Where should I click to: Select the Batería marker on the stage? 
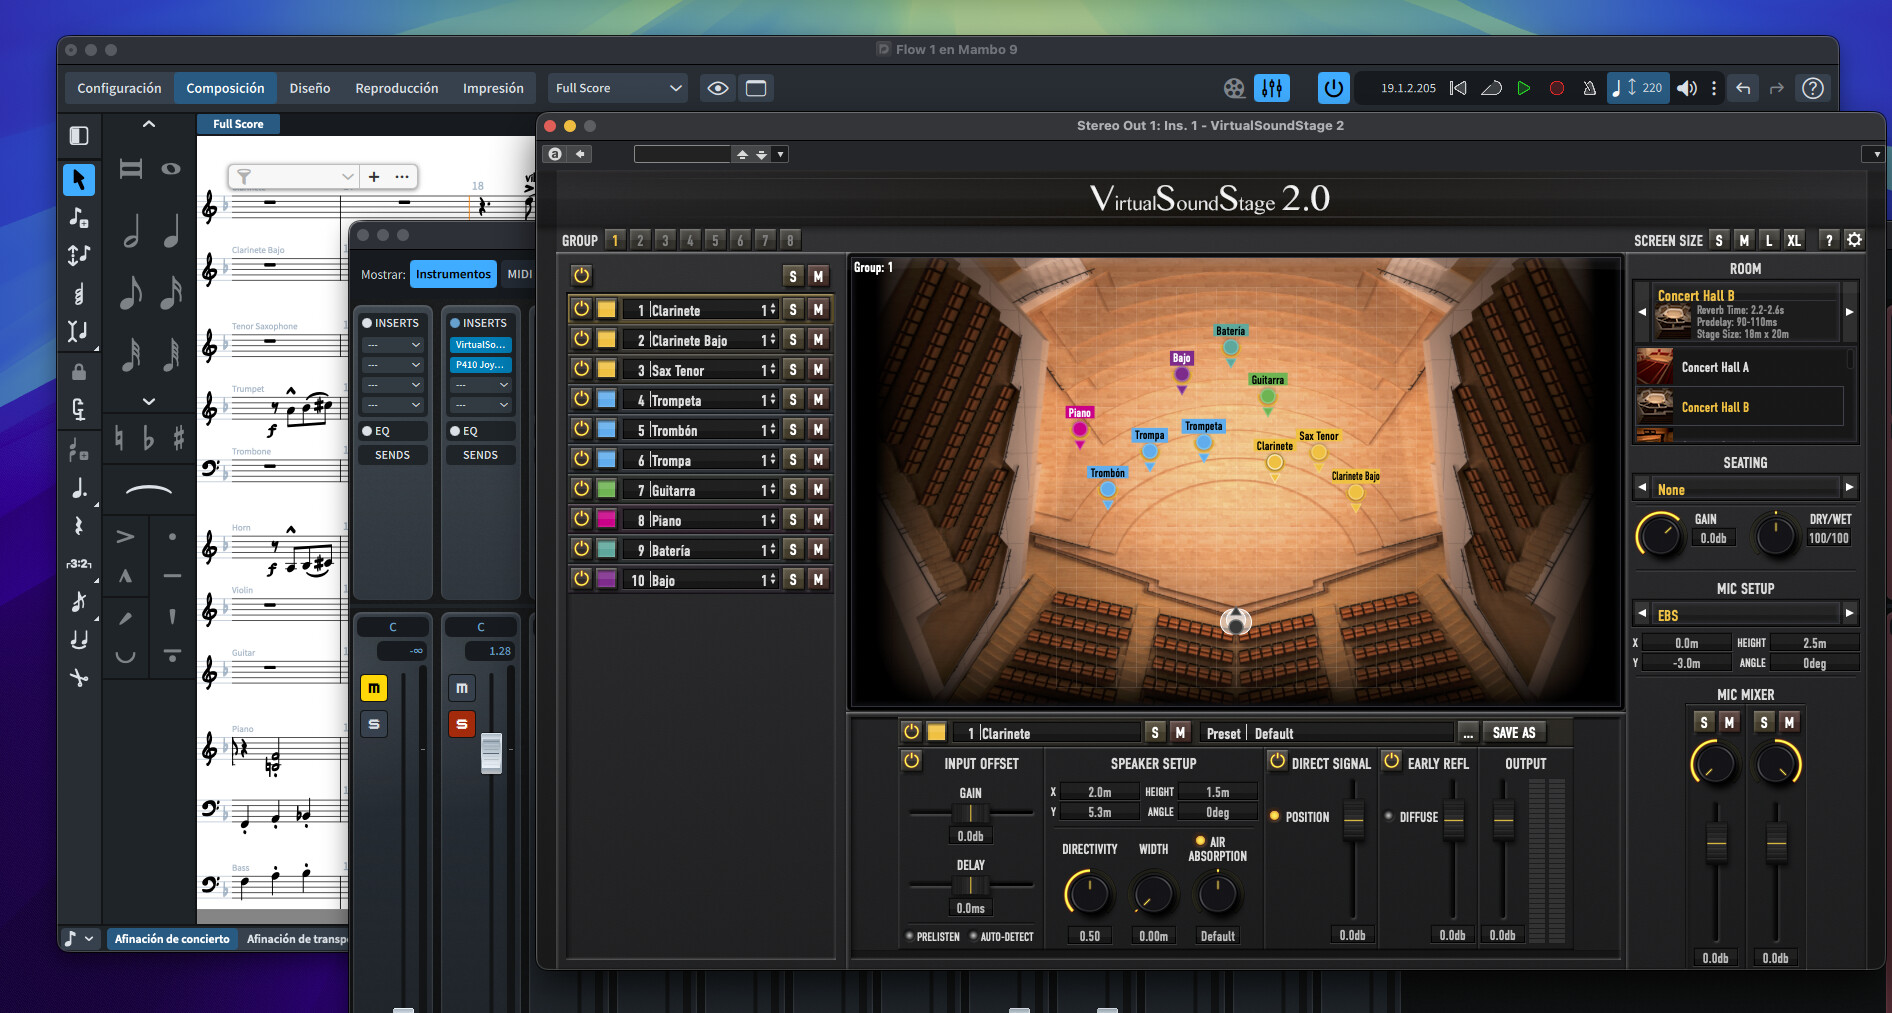point(1231,347)
